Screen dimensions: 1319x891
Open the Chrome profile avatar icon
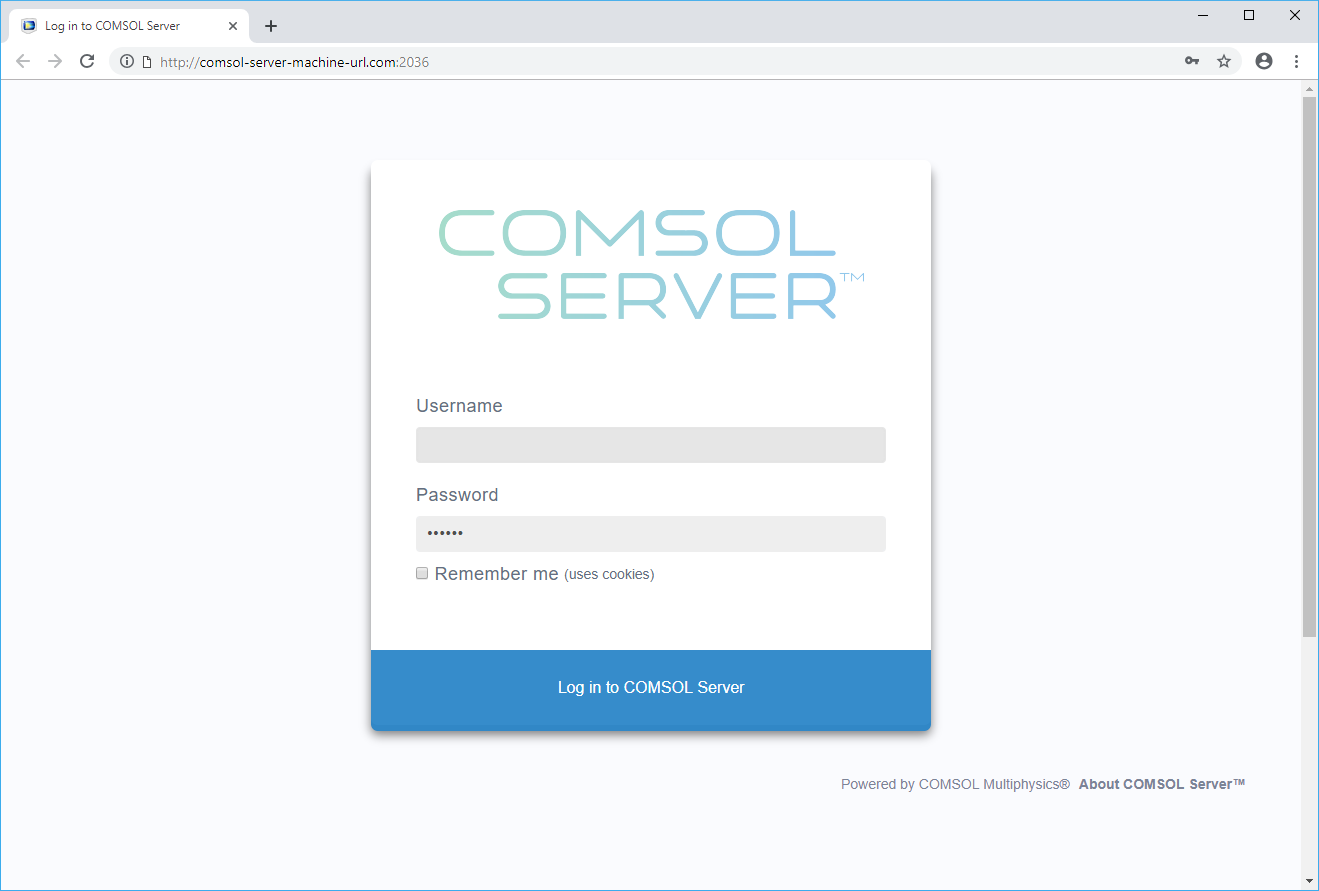[1264, 61]
